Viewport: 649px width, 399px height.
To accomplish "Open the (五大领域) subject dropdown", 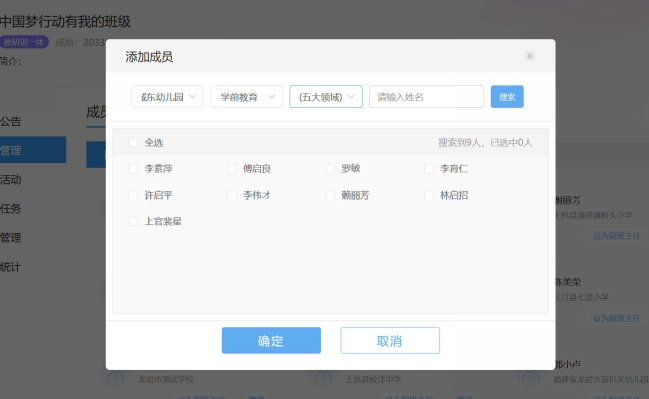I will point(326,97).
